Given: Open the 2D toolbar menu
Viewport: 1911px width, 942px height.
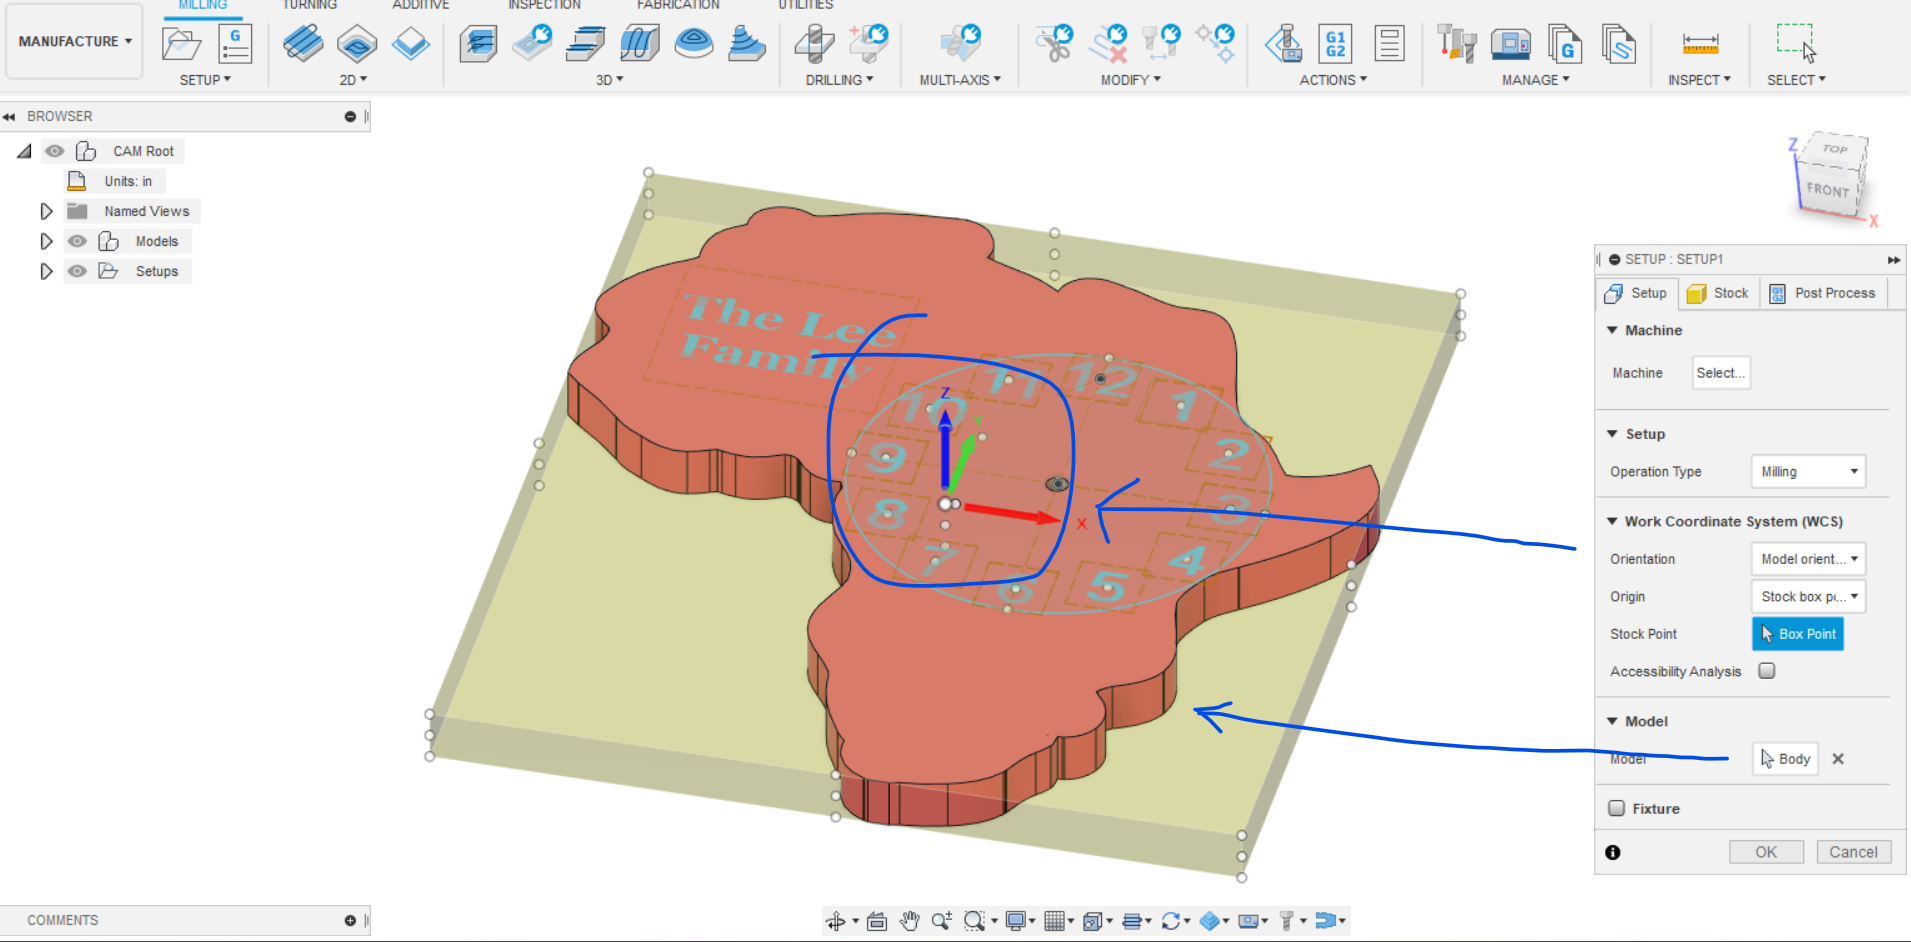Looking at the screenshot, I should pos(353,80).
